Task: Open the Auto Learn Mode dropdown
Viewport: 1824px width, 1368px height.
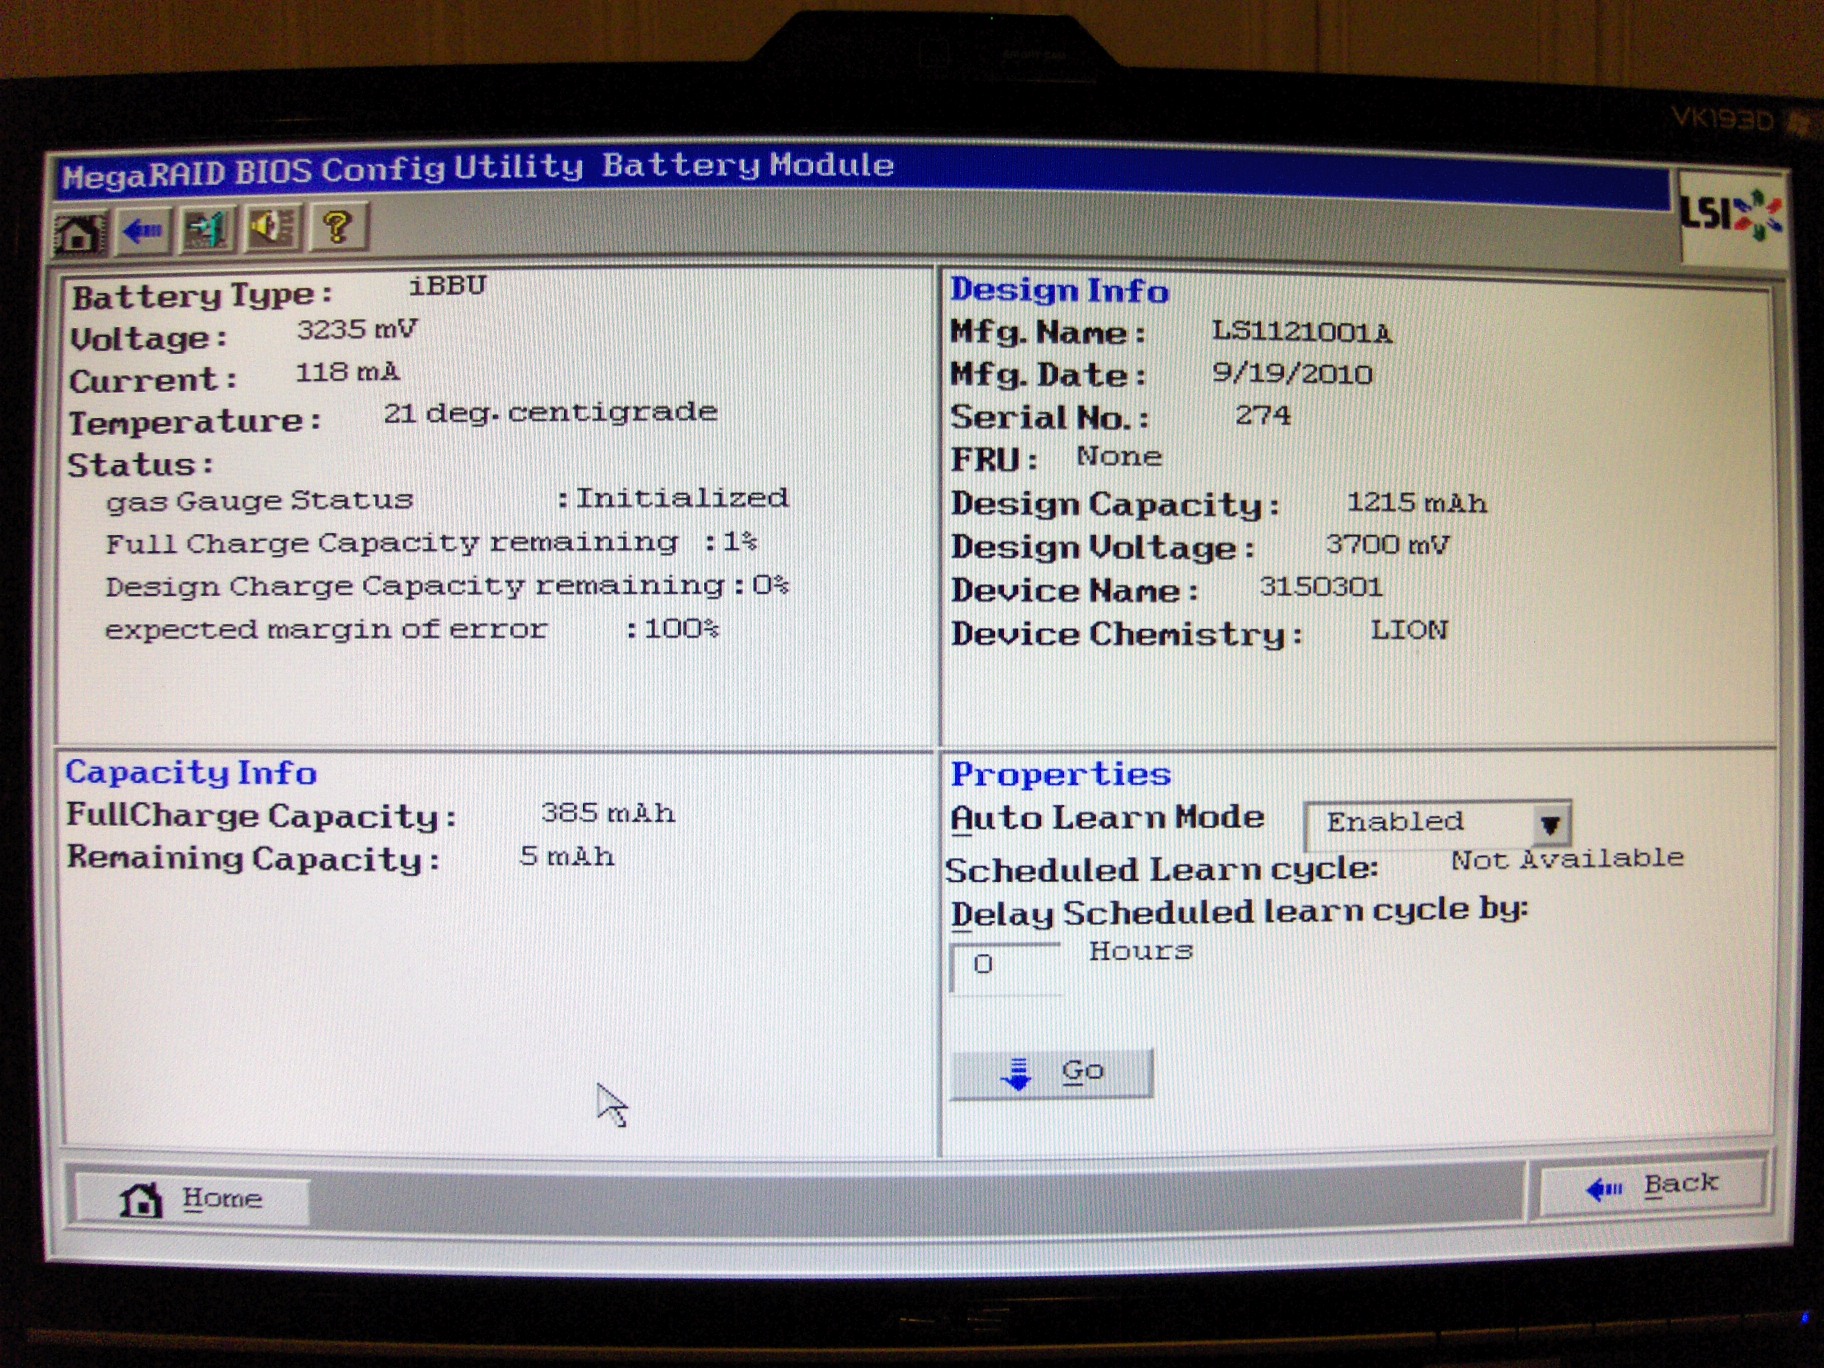Action: [1437, 823]
